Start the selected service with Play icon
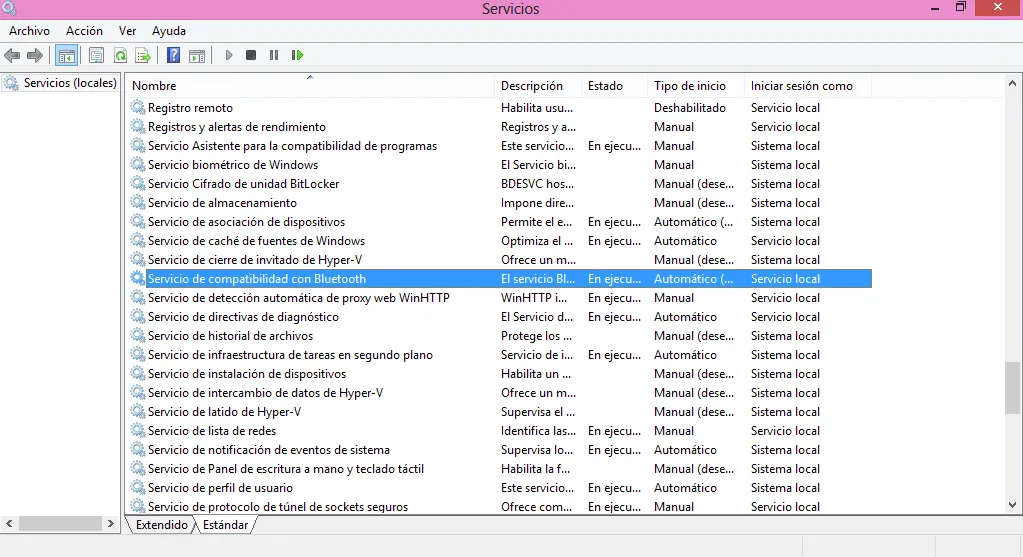Viewport: 1023px width, 557px height. (228, 55)
